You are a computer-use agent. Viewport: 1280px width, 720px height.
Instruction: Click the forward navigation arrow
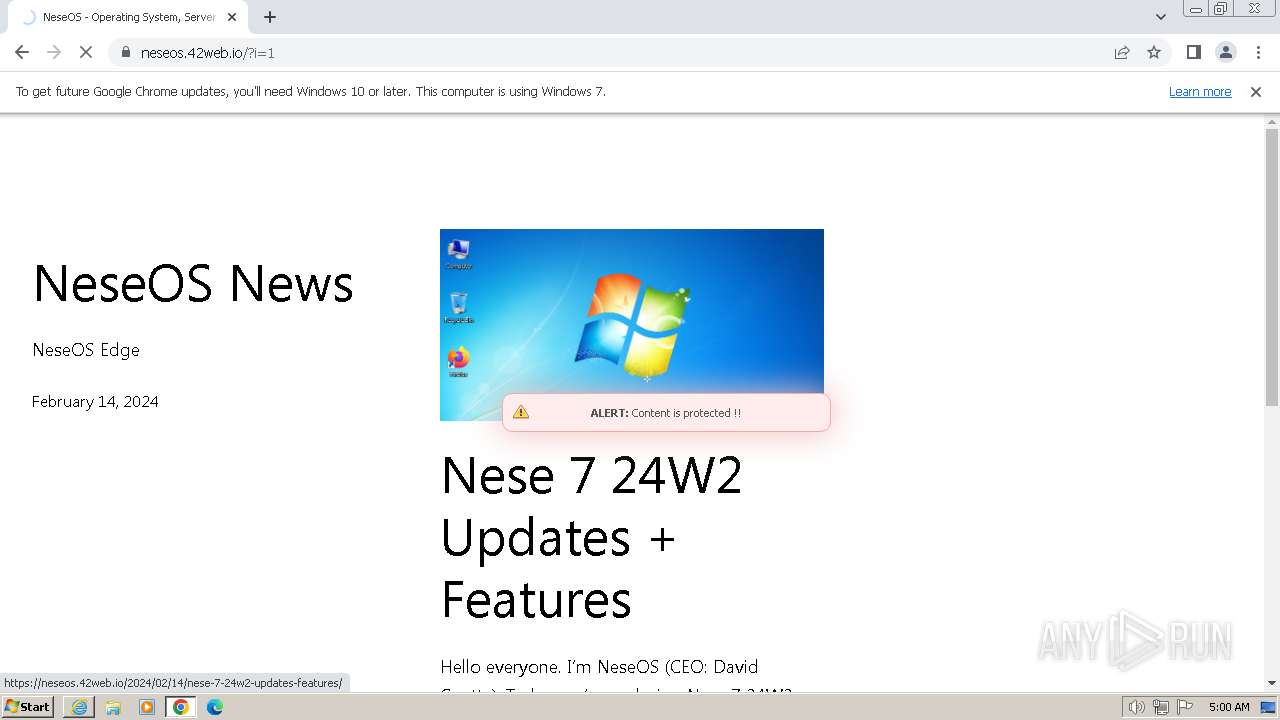coord(54,52)
